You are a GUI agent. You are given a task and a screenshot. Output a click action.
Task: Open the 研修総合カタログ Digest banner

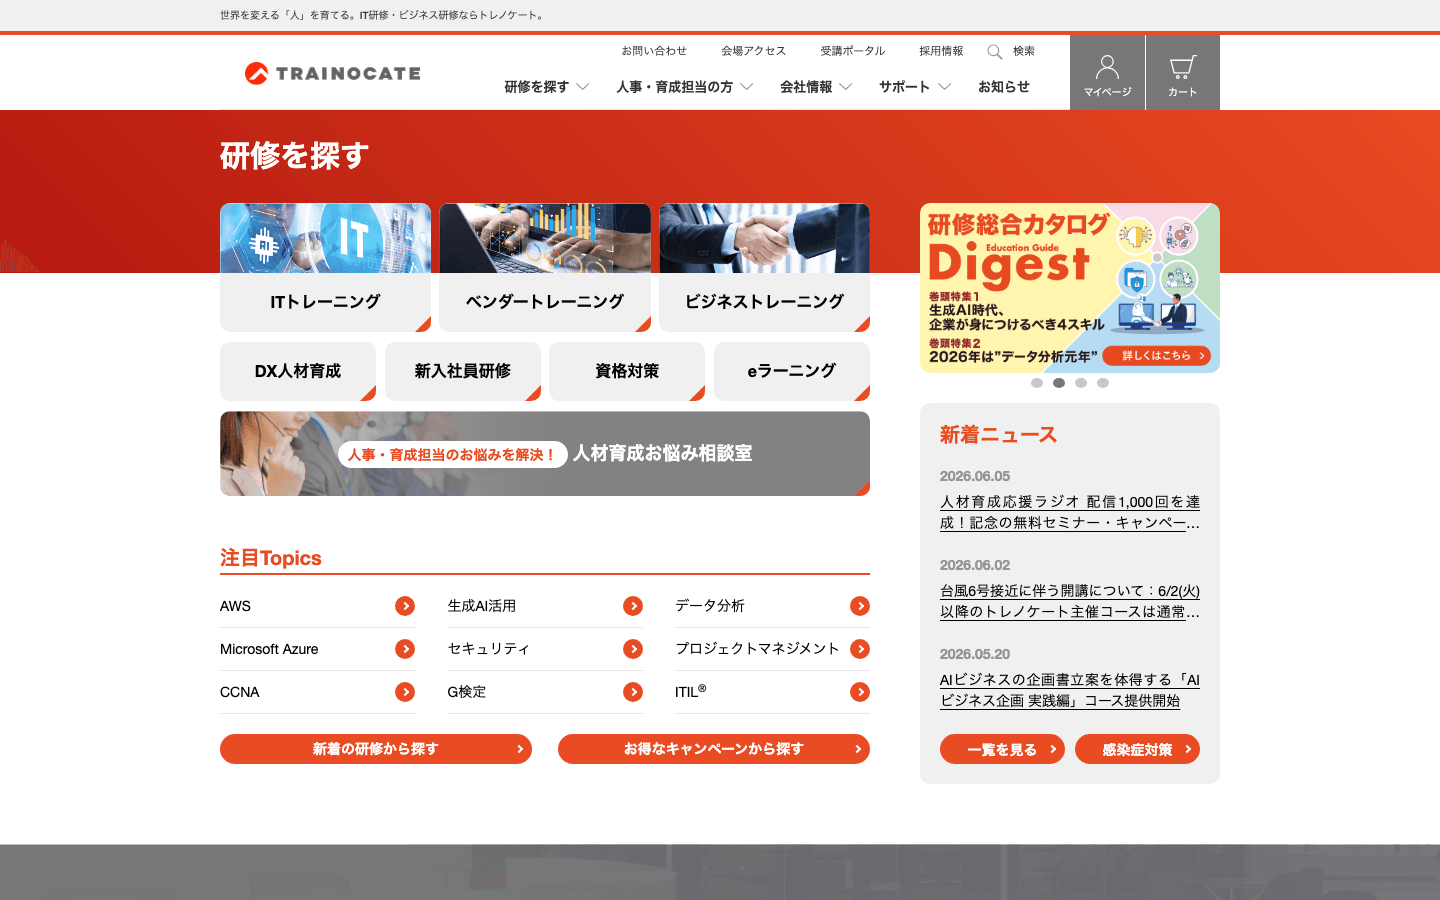pyautogui.click(x=1070, y=288)
